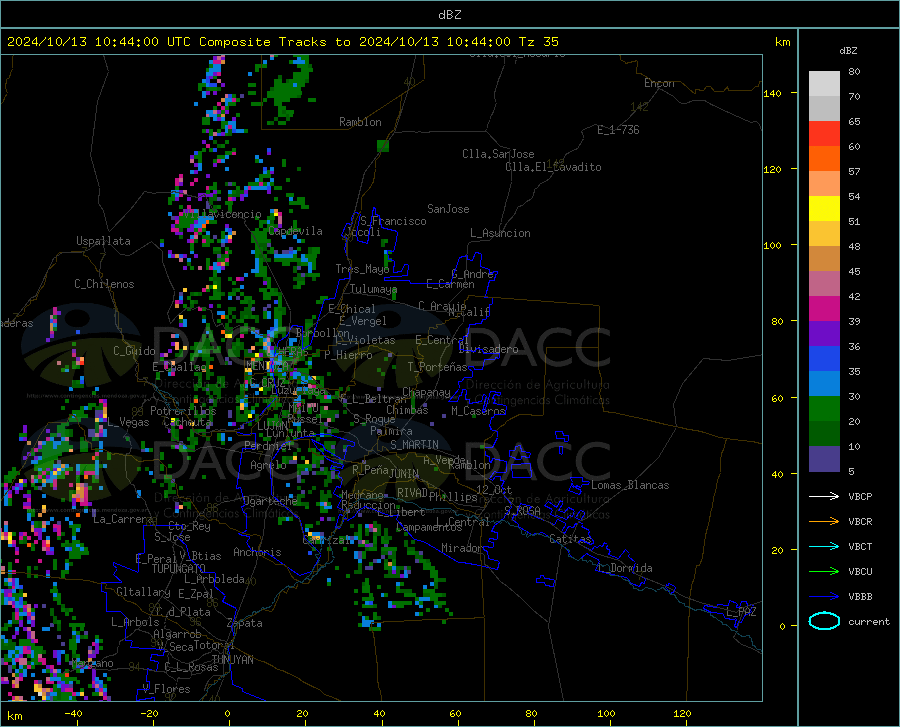900x727 pixels.
Task: Click the T_Porteñas map label
Action: [437, 367]
